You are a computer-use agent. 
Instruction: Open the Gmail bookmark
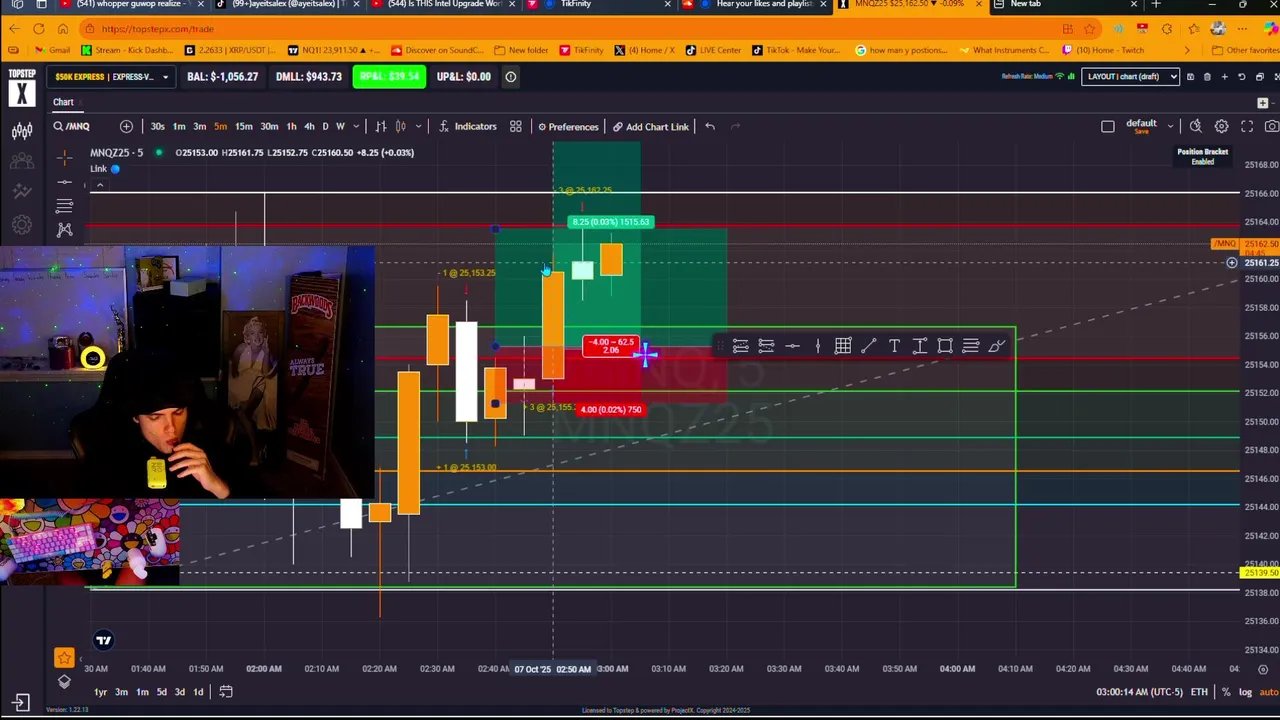[52, 50]
